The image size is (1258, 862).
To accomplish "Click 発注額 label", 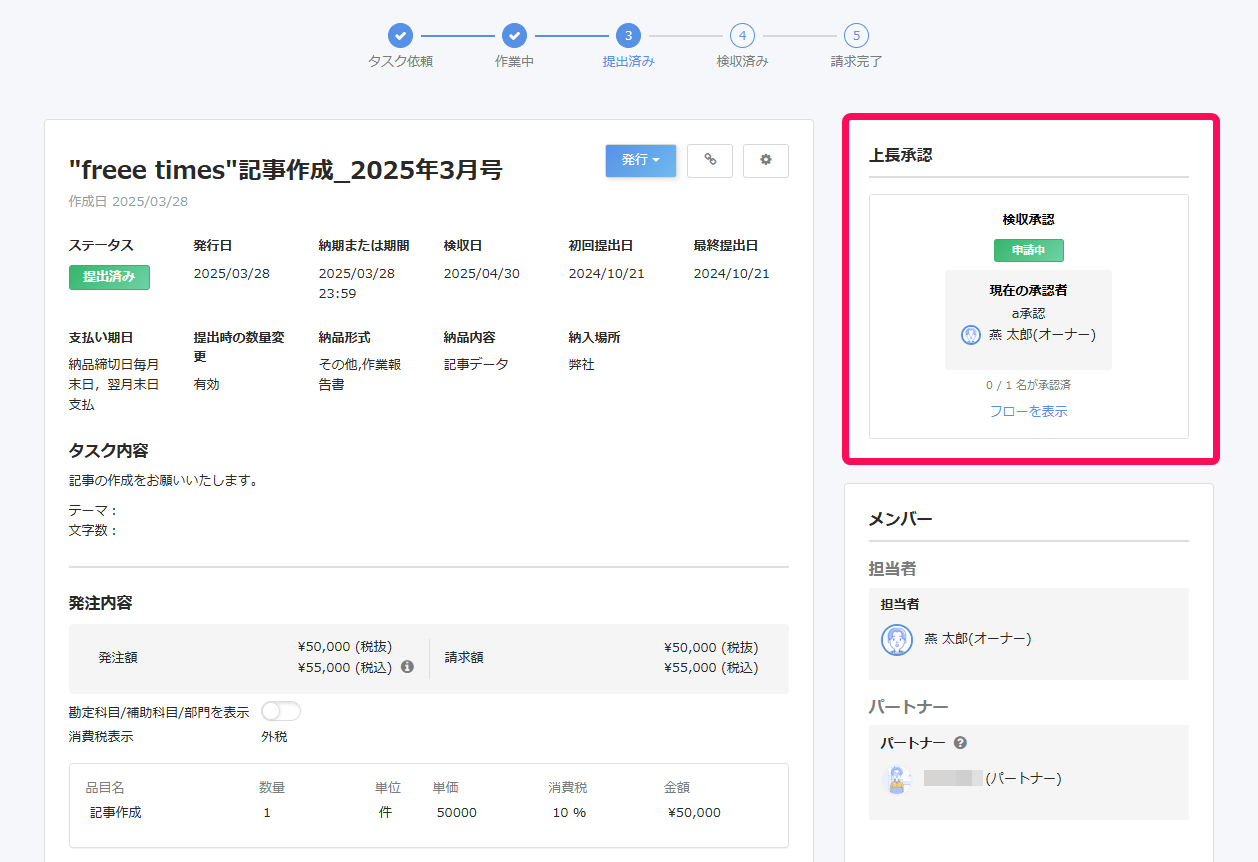I will (118, 658).
